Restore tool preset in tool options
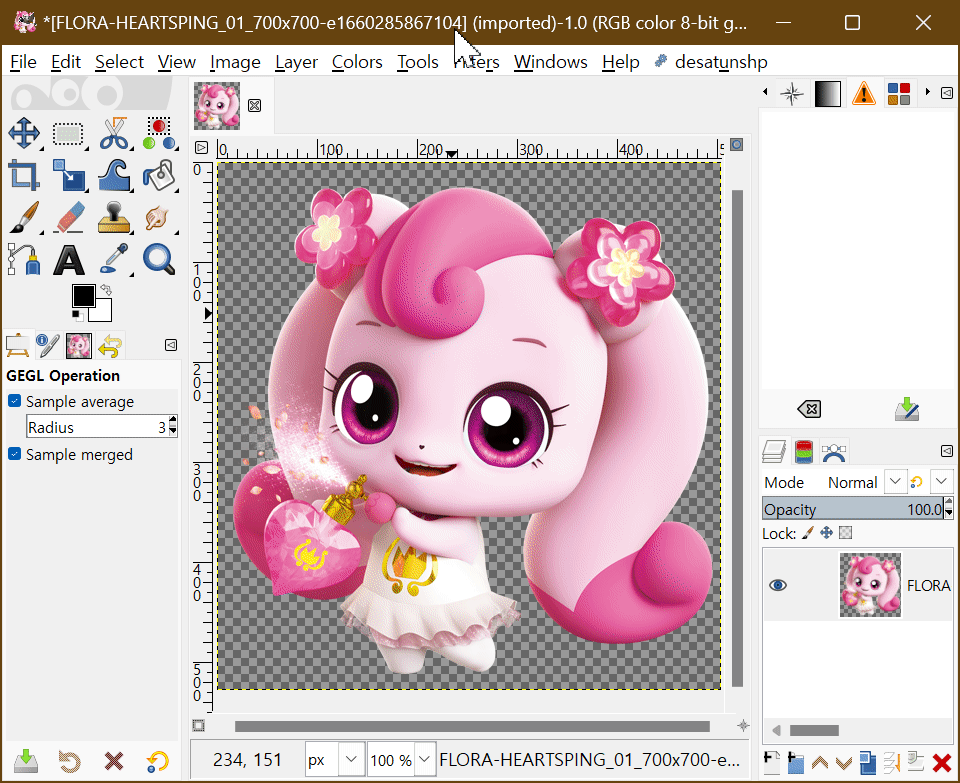The image size is (960, 783). click(69, 762)
